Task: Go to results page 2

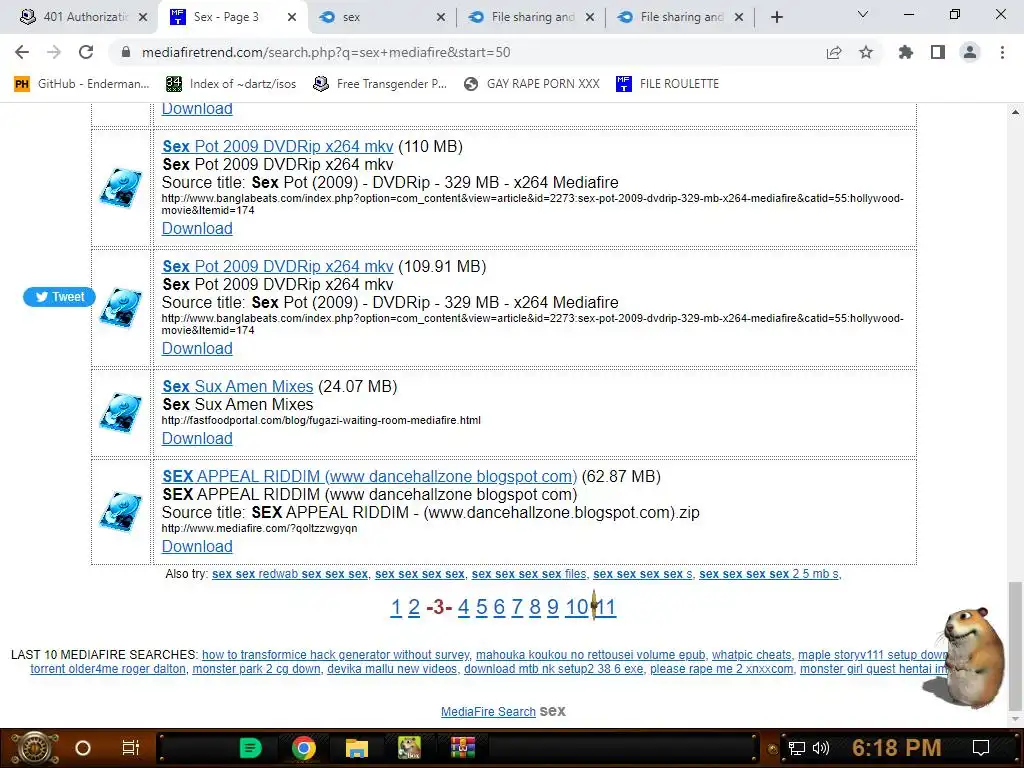Action: 413,607
